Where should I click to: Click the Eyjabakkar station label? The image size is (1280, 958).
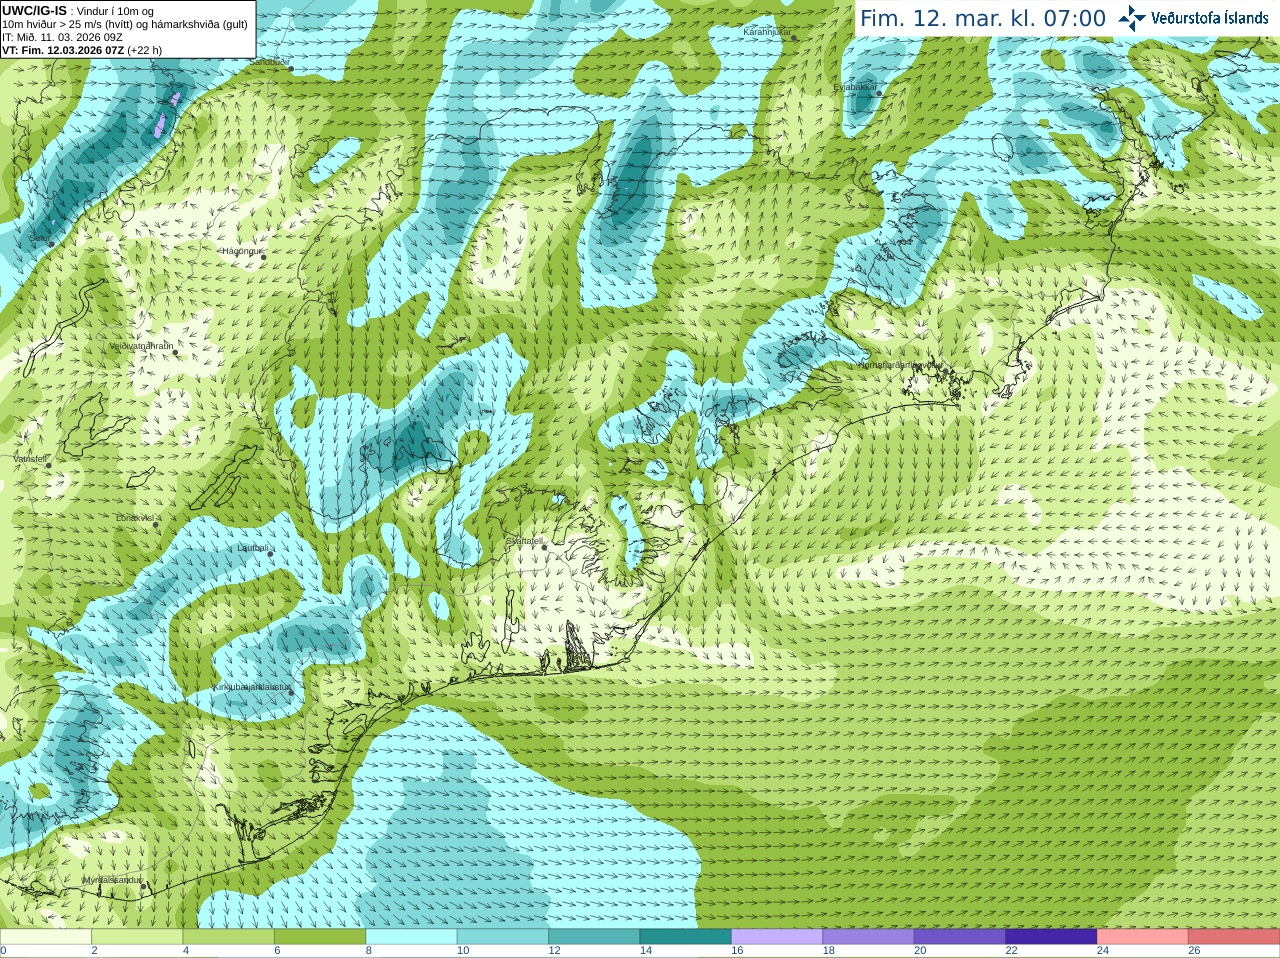pyautogui.click(x=855, y=87)
